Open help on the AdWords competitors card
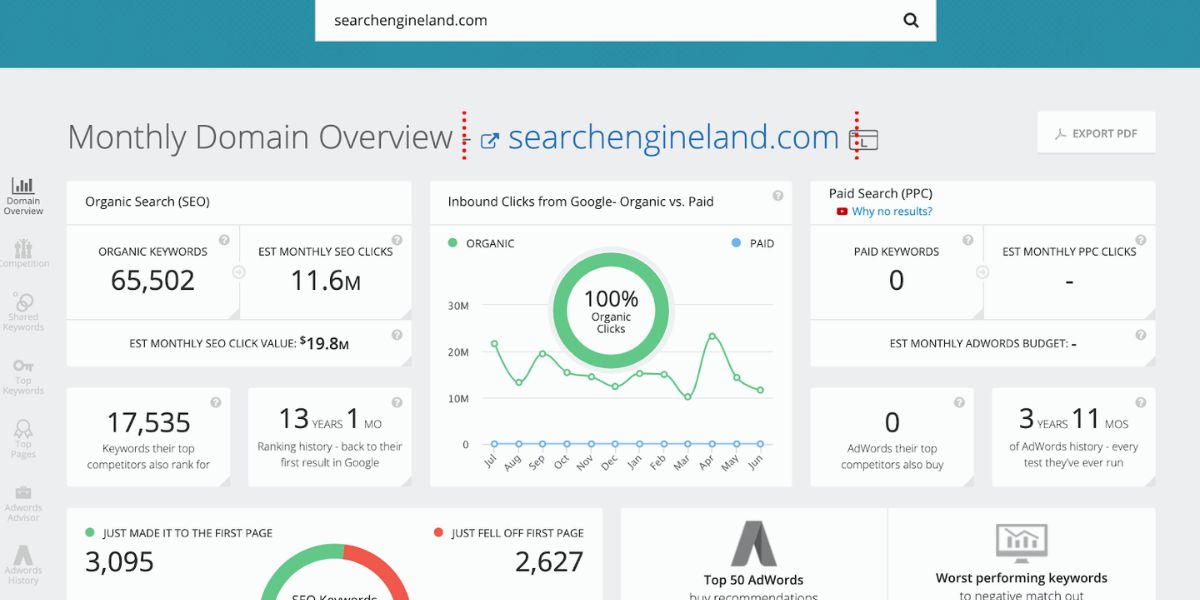 click(x=959, y=402)
